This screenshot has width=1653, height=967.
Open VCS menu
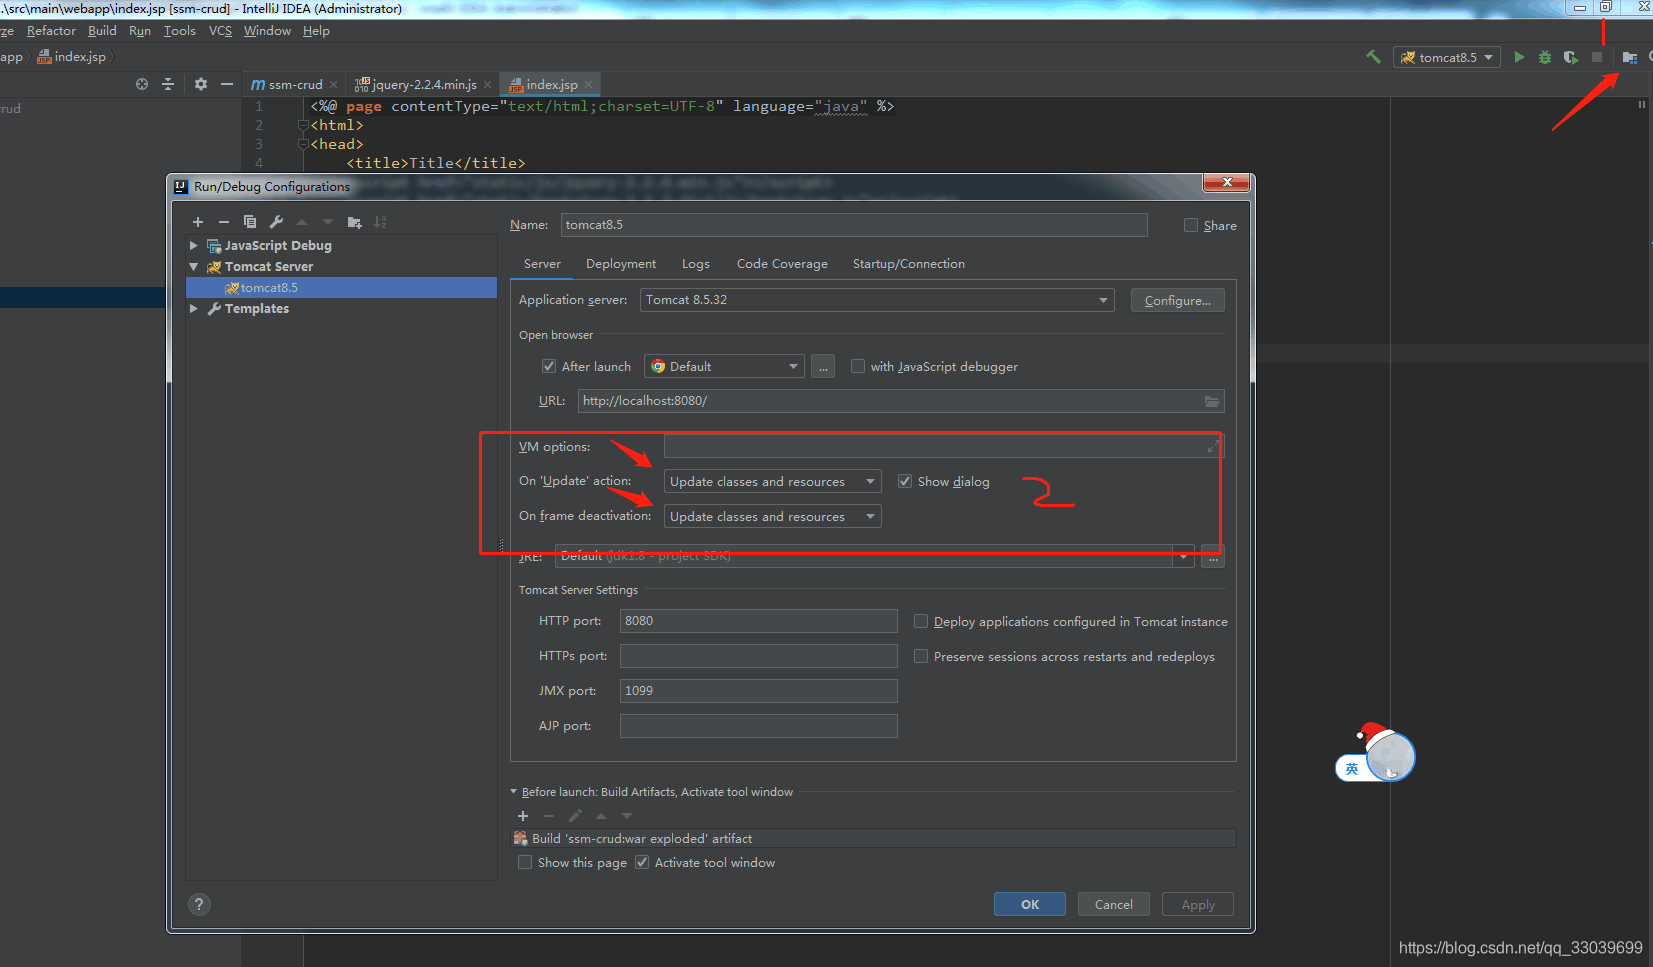220,31
